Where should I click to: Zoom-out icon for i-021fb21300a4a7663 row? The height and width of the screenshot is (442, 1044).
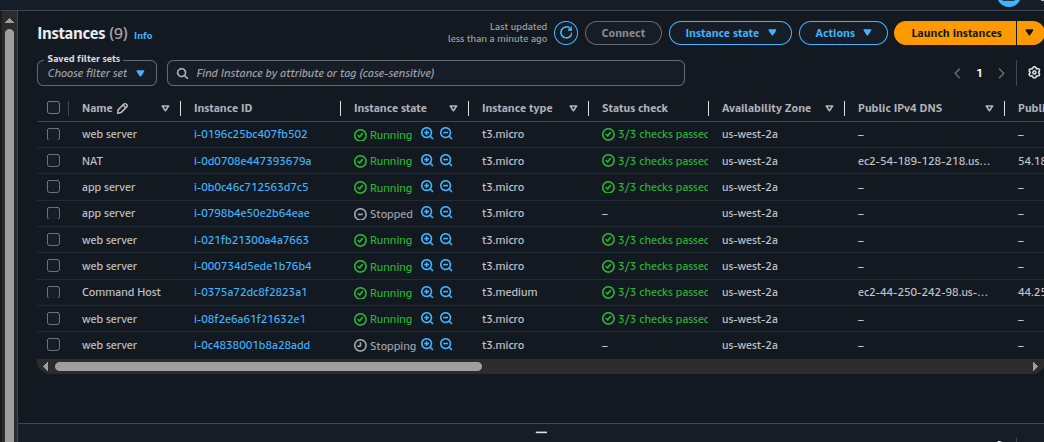pos(446,239)
